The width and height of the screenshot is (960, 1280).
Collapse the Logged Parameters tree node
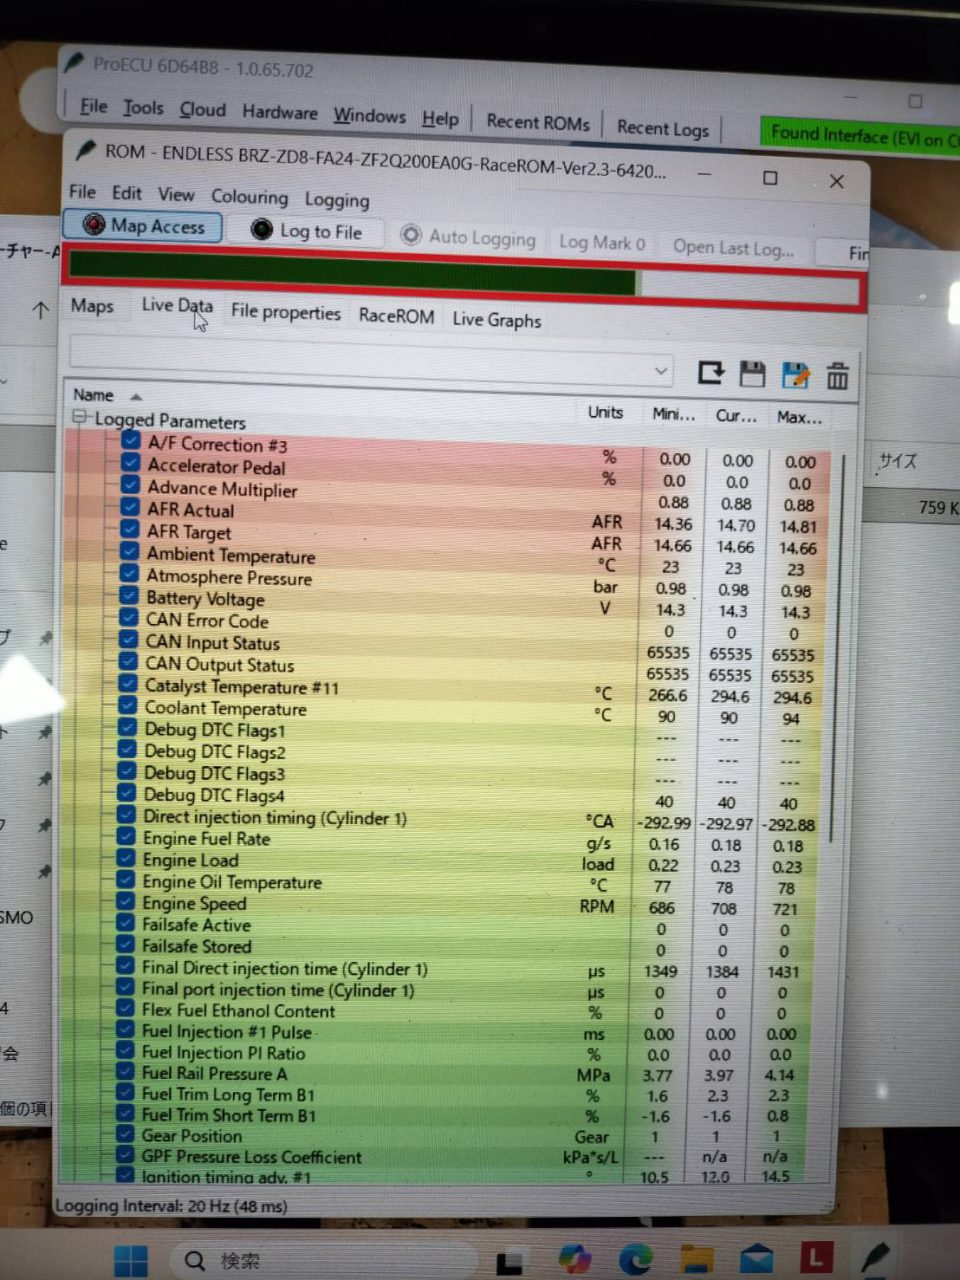(x=79, y=417)
